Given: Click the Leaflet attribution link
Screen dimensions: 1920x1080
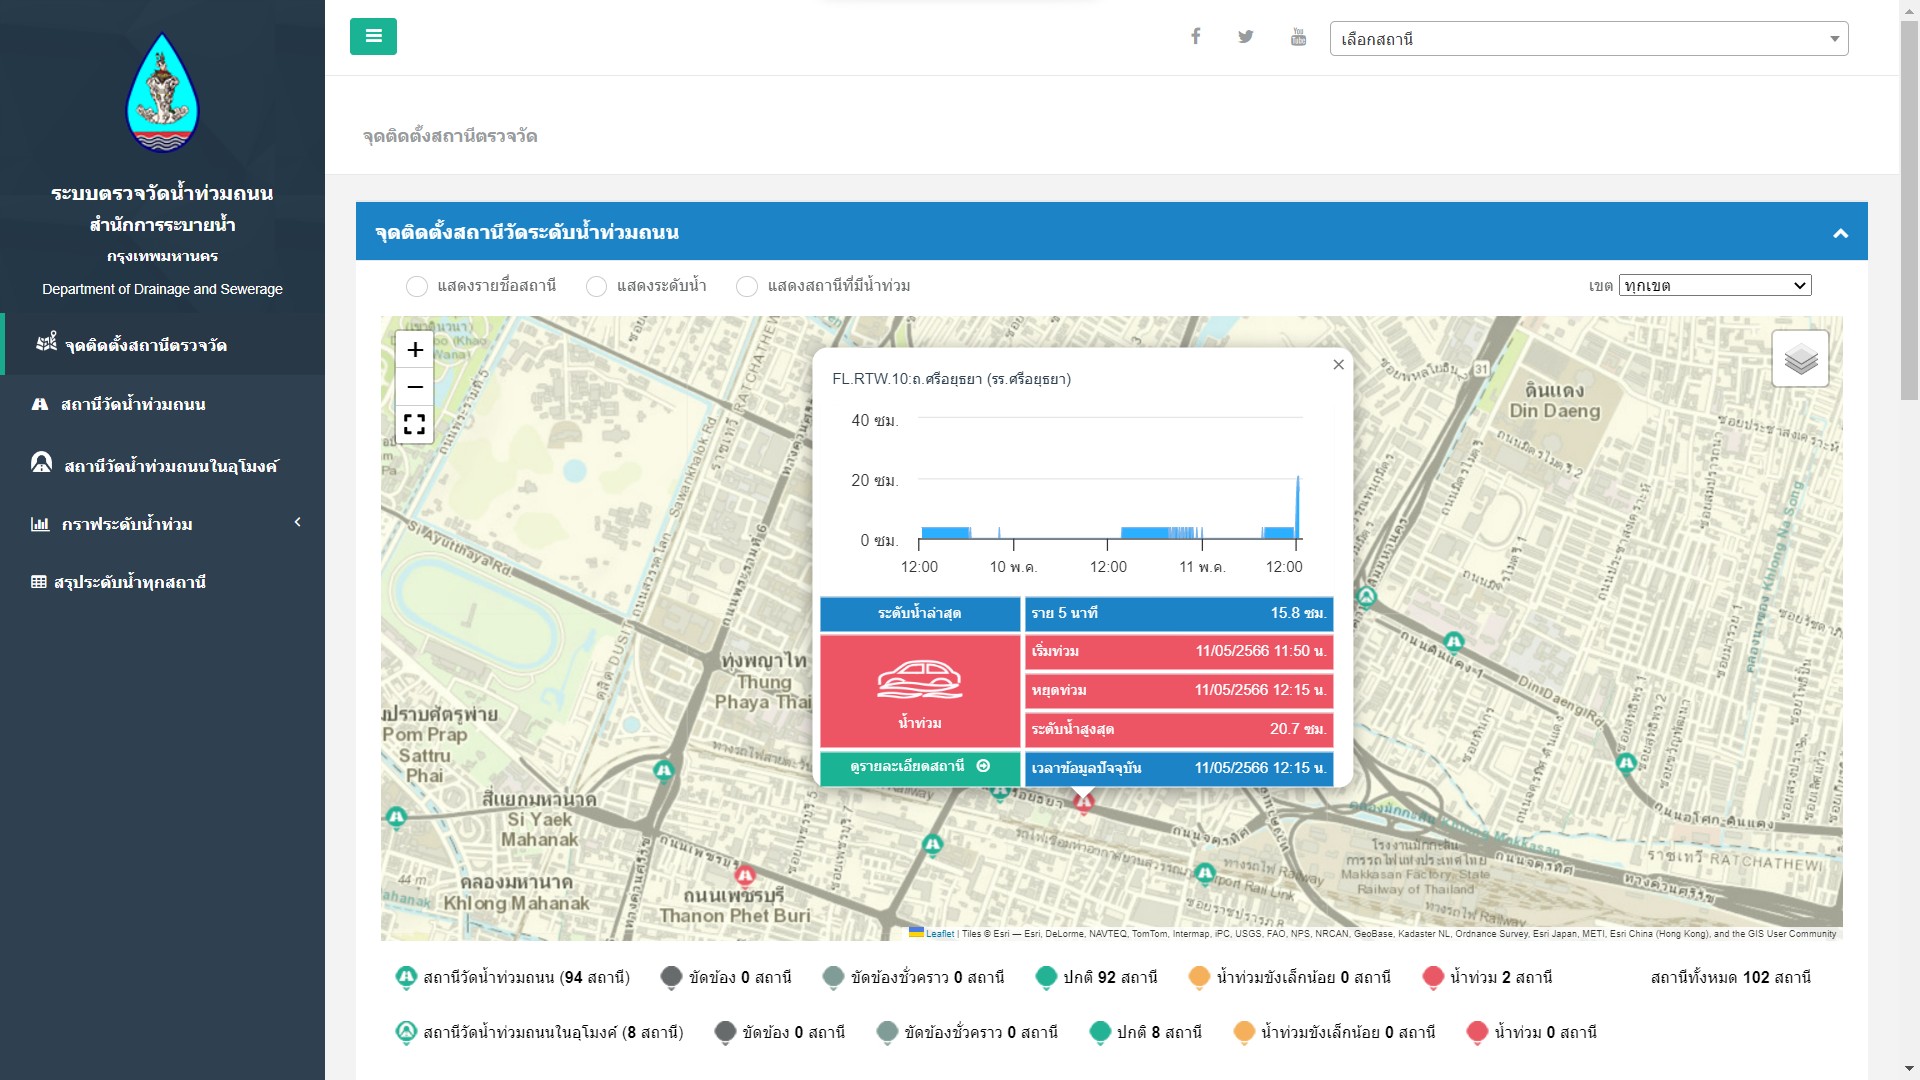Looking at the screenshot, I should [x=939, y=934].
